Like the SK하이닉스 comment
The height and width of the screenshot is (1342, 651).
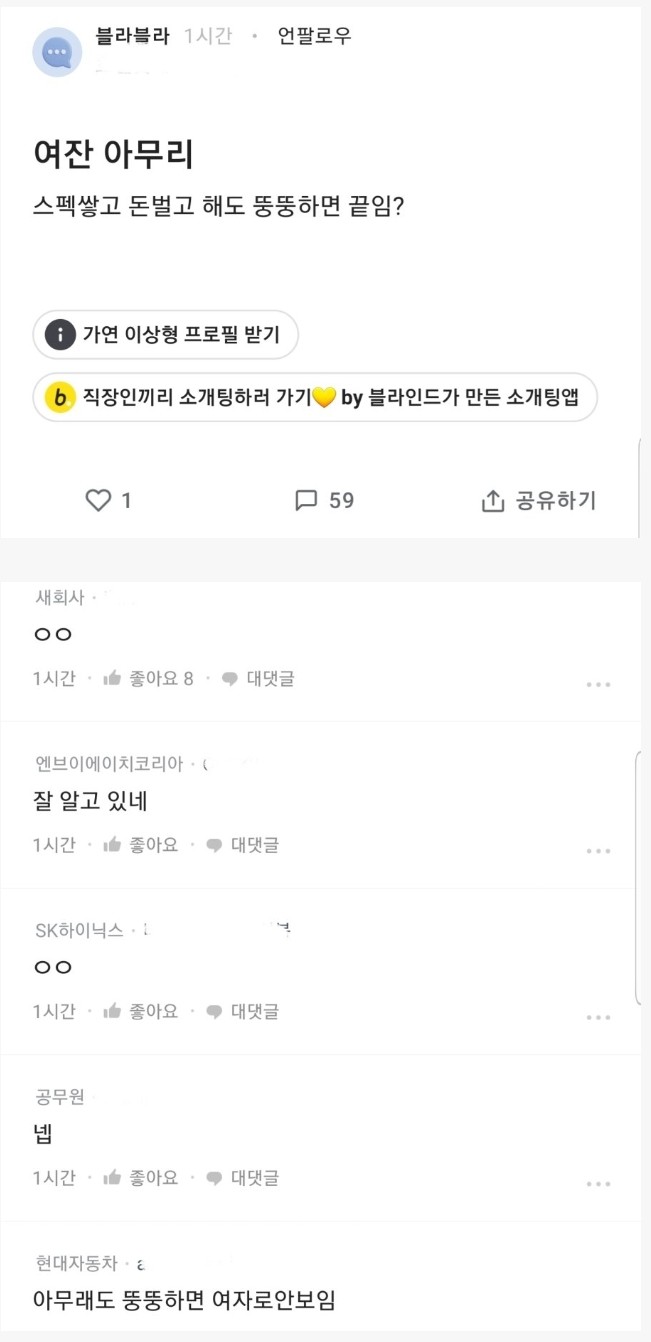pos(112,1012)
